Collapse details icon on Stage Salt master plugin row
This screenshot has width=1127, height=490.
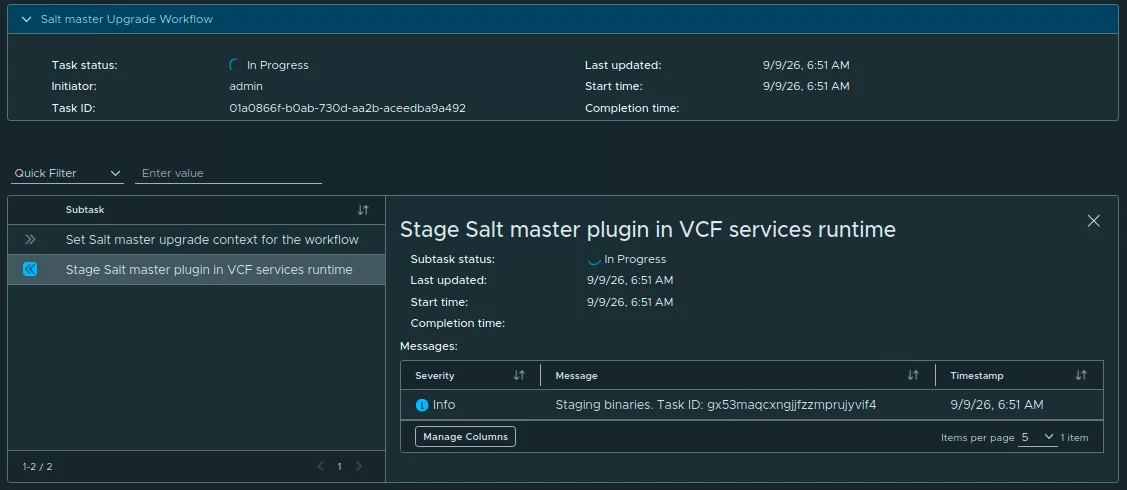click(x=29, y=269)
